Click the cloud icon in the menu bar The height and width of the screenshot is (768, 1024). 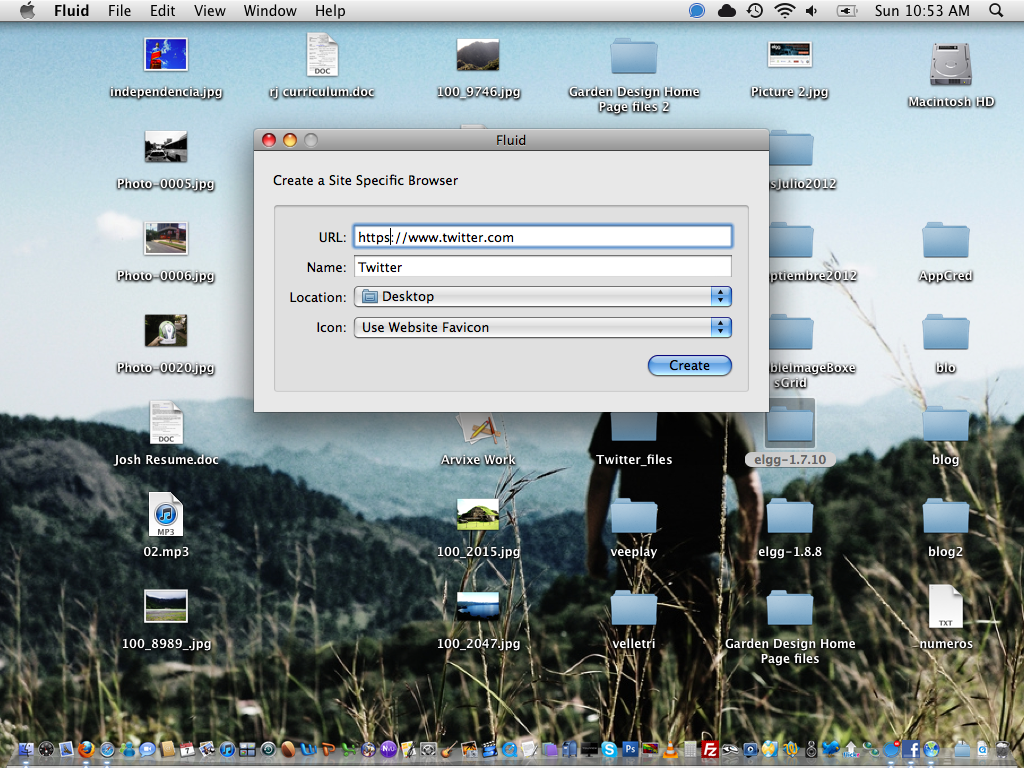tap(726, 10)
